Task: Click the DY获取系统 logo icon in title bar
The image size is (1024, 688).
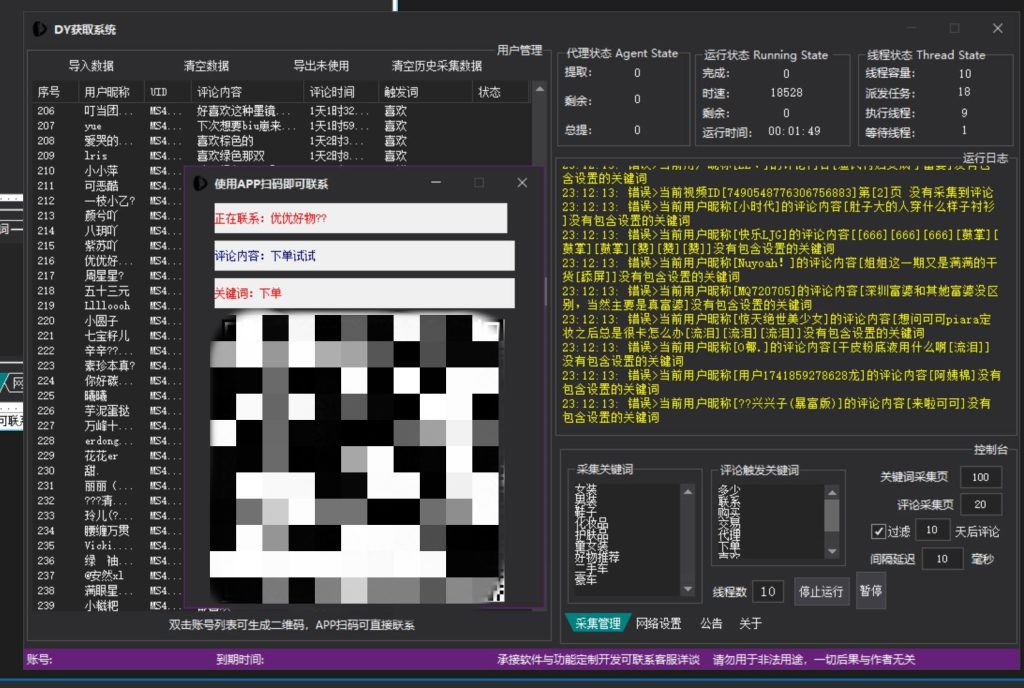Action: pos(38,29)
